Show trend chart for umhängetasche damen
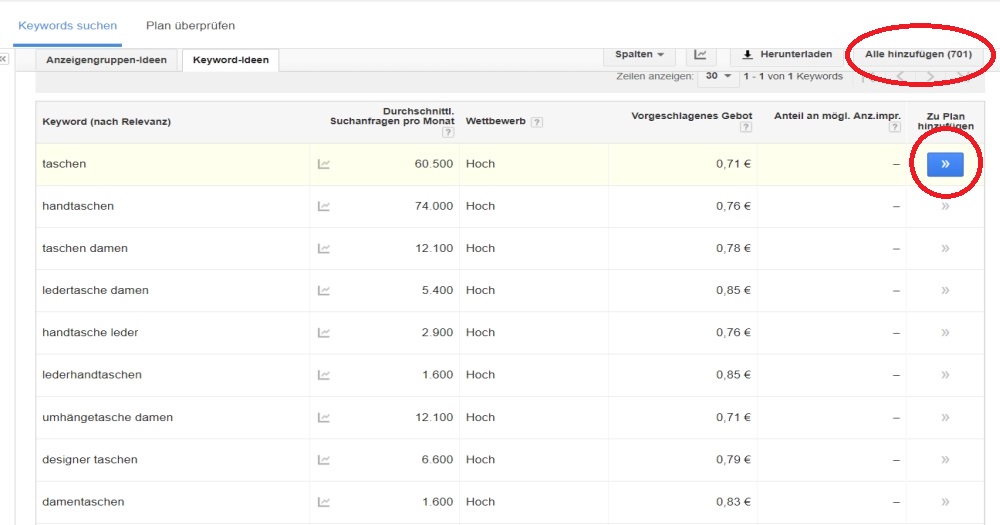Viewport: 1000px width, 525px height. coord(324,417)
